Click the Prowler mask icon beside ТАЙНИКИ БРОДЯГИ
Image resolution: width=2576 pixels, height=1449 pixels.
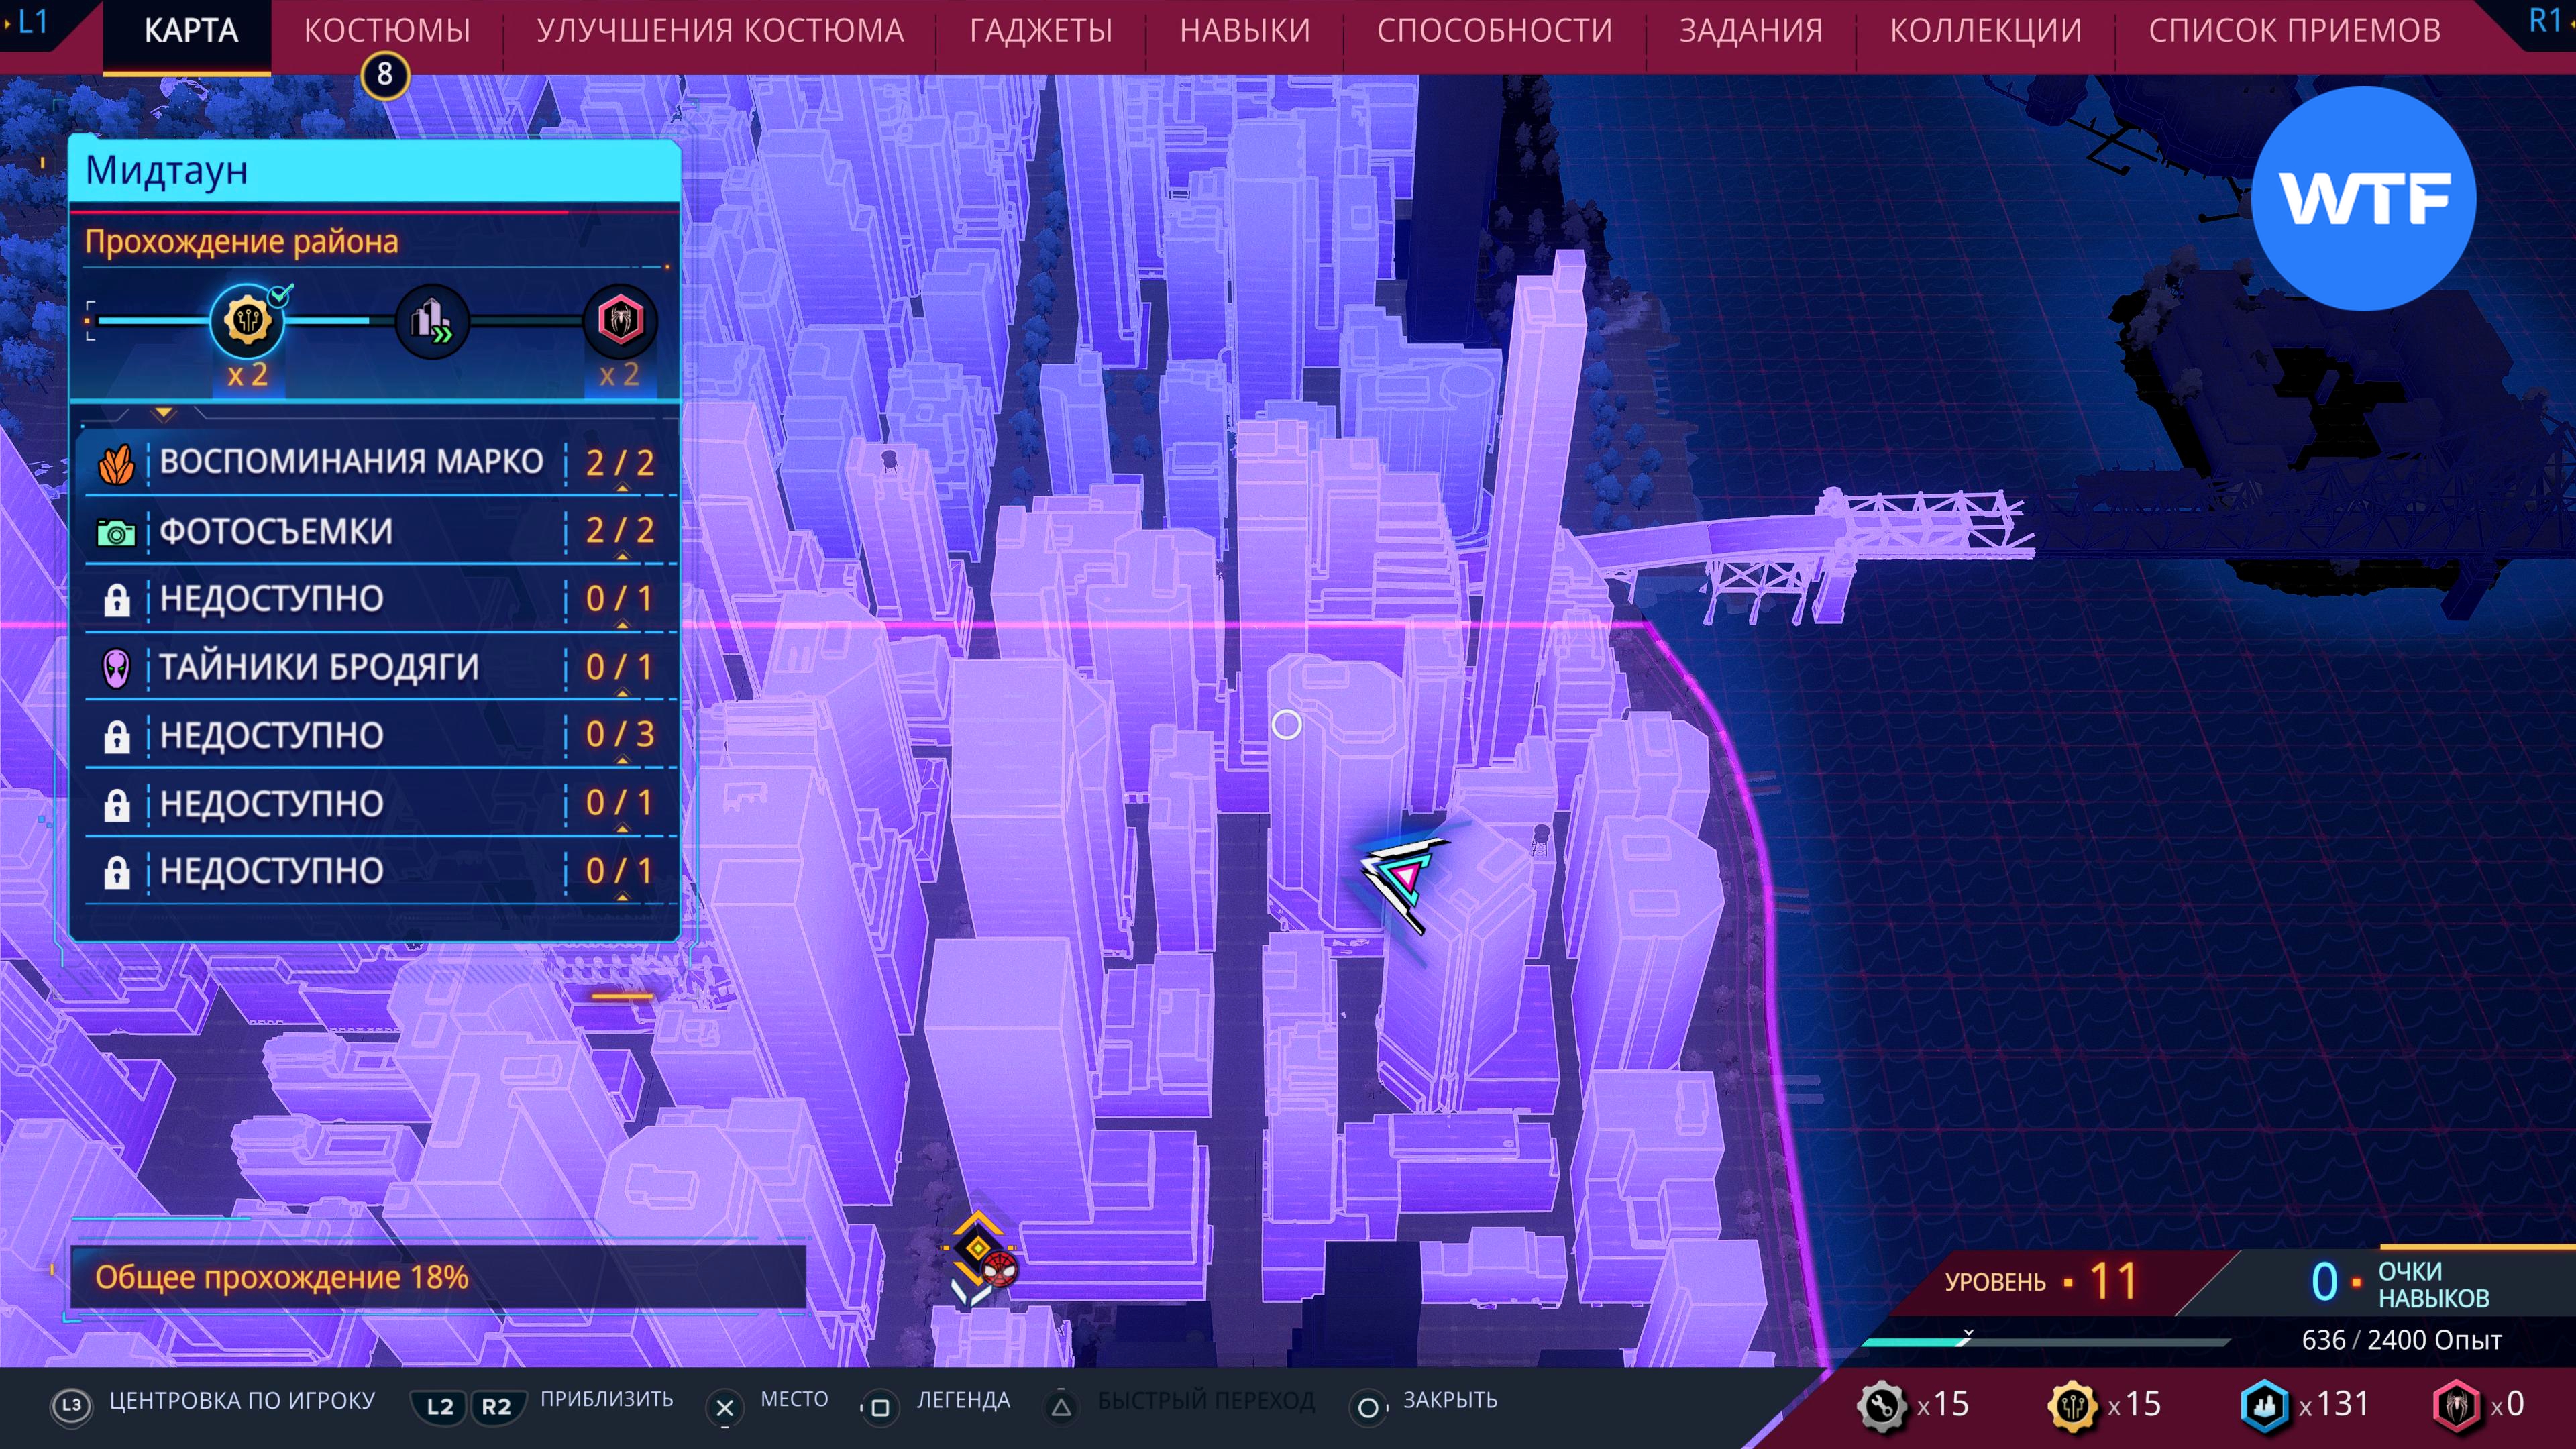click(116, 667)
